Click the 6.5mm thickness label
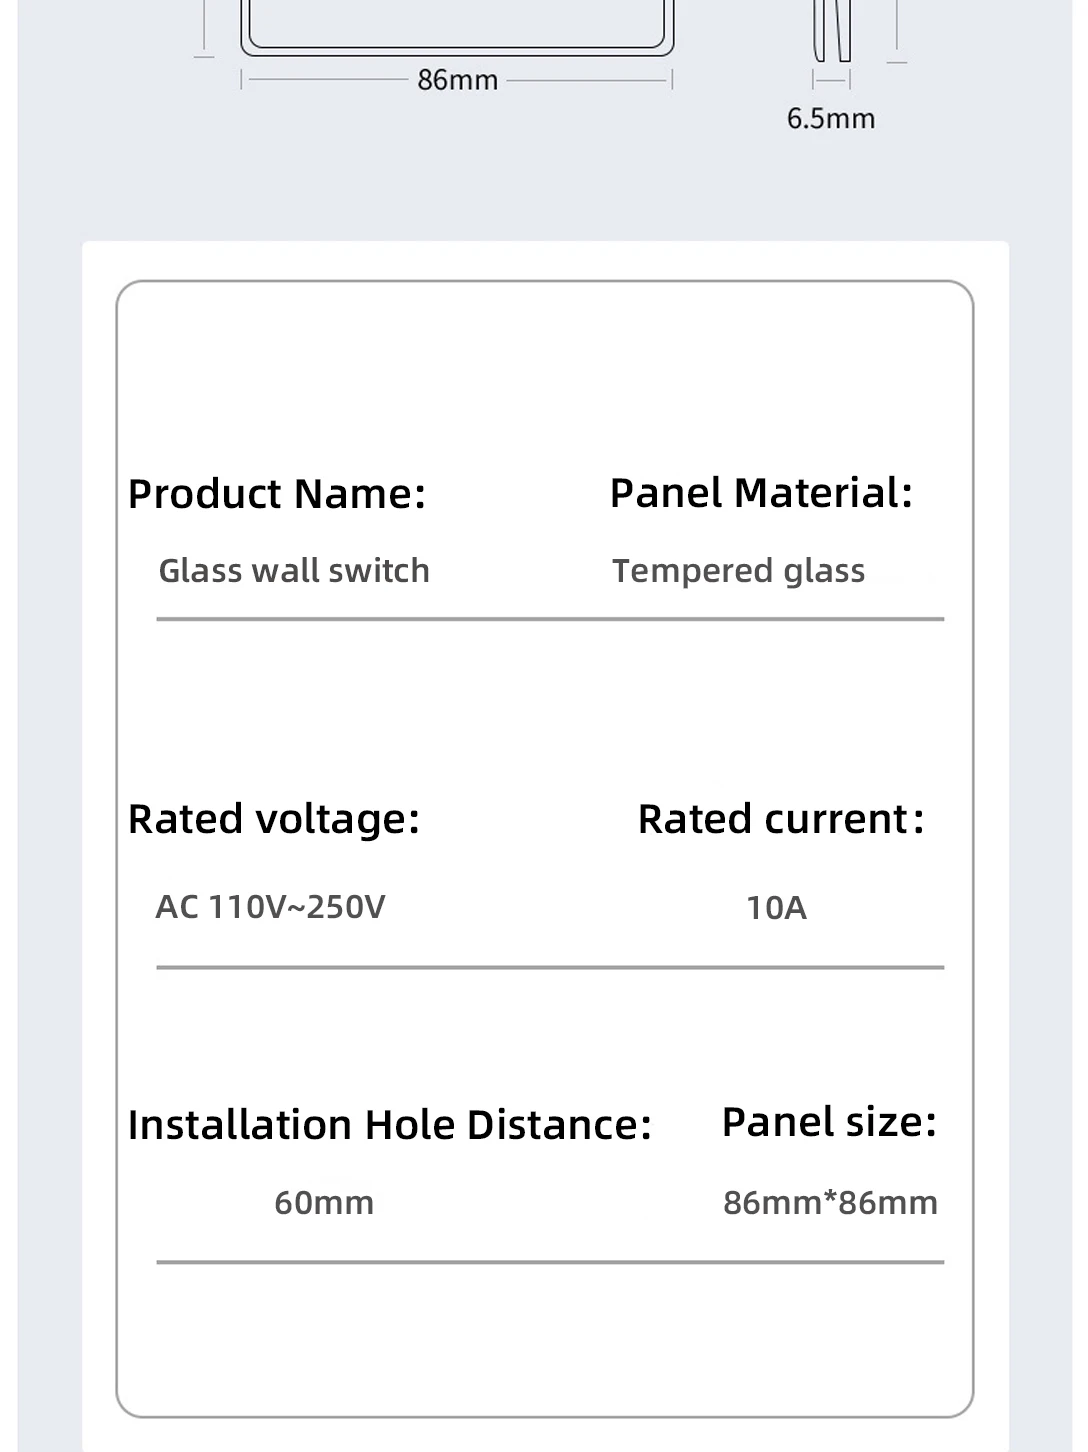The height and width of the screenshot is (1452, 1088). (x=830, y=119)
